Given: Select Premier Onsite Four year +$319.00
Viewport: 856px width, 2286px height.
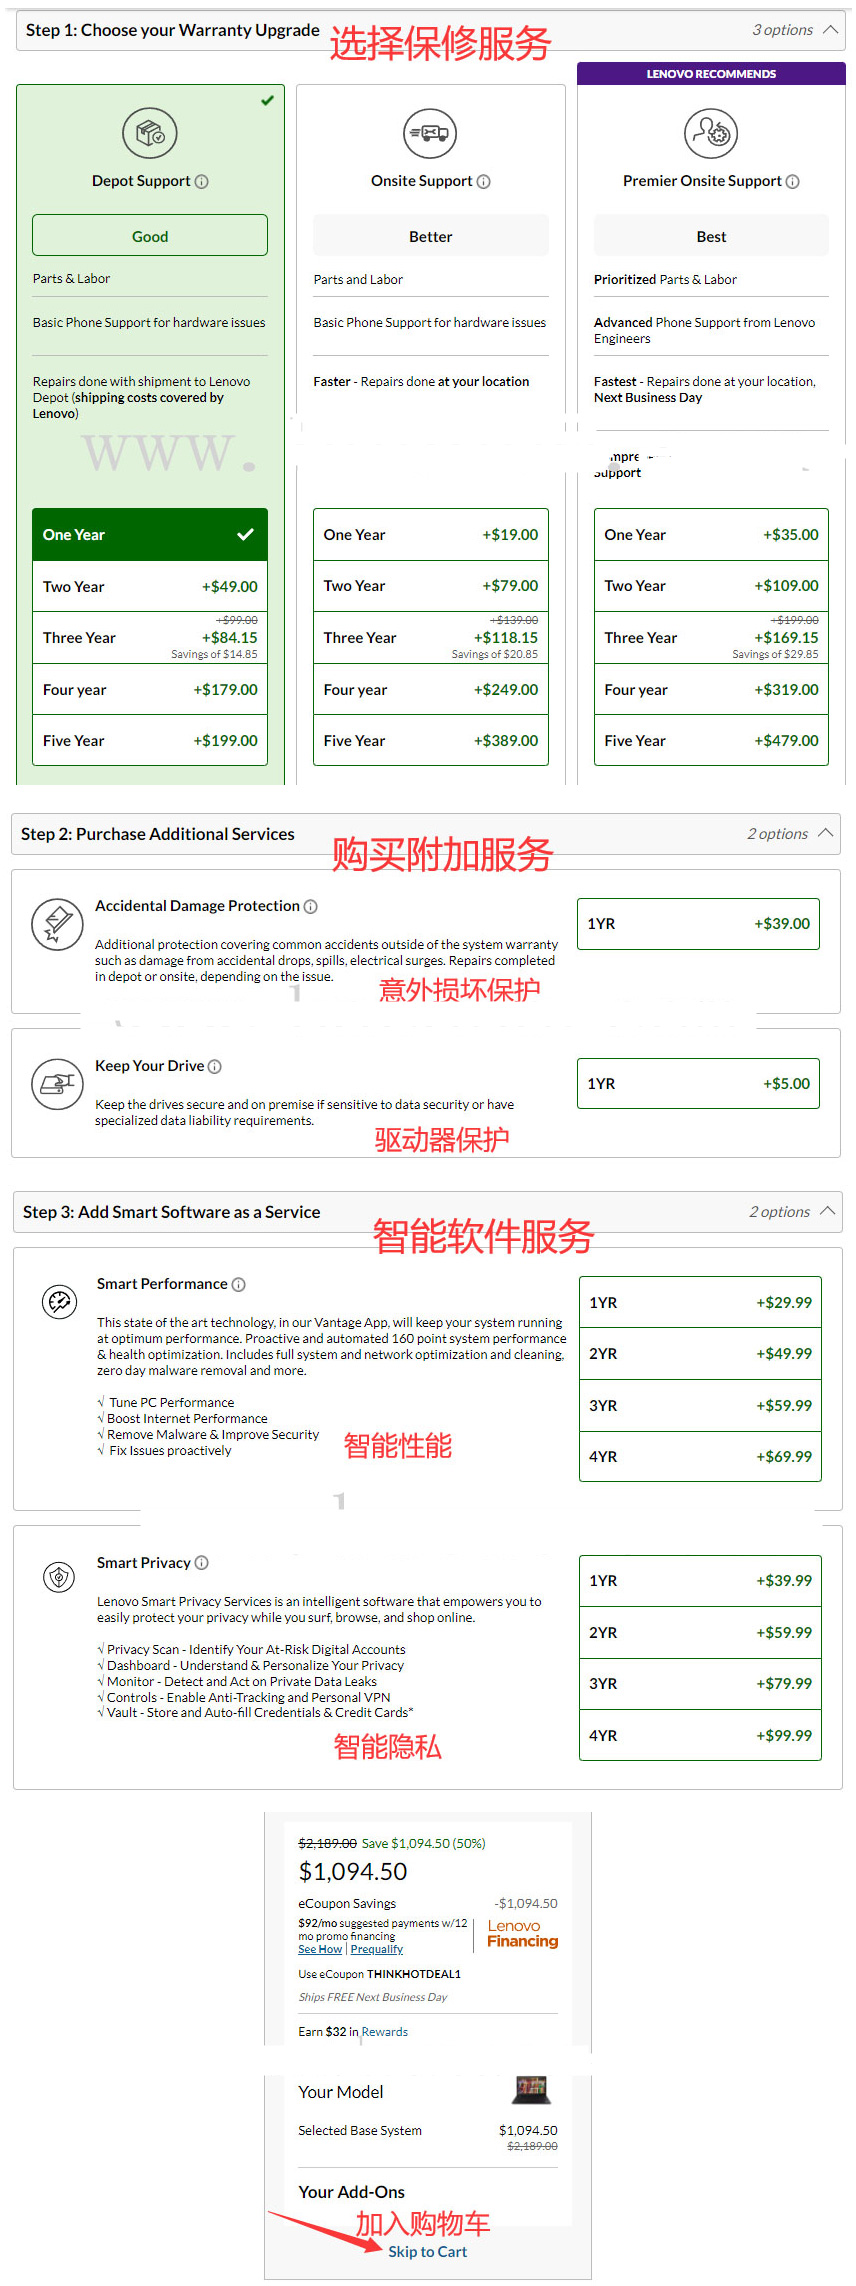Looking at the screenshot, I should [711, 690].
